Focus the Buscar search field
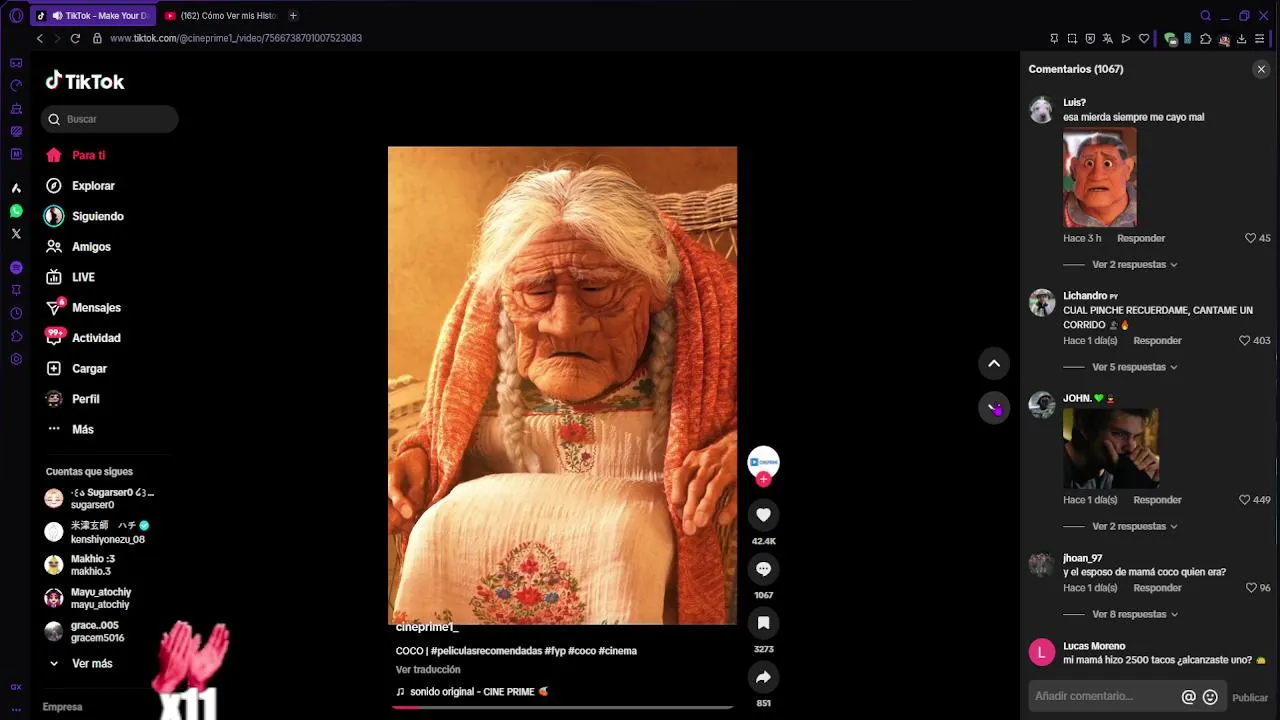This screenshot has height=720, width=1280. 110,119
